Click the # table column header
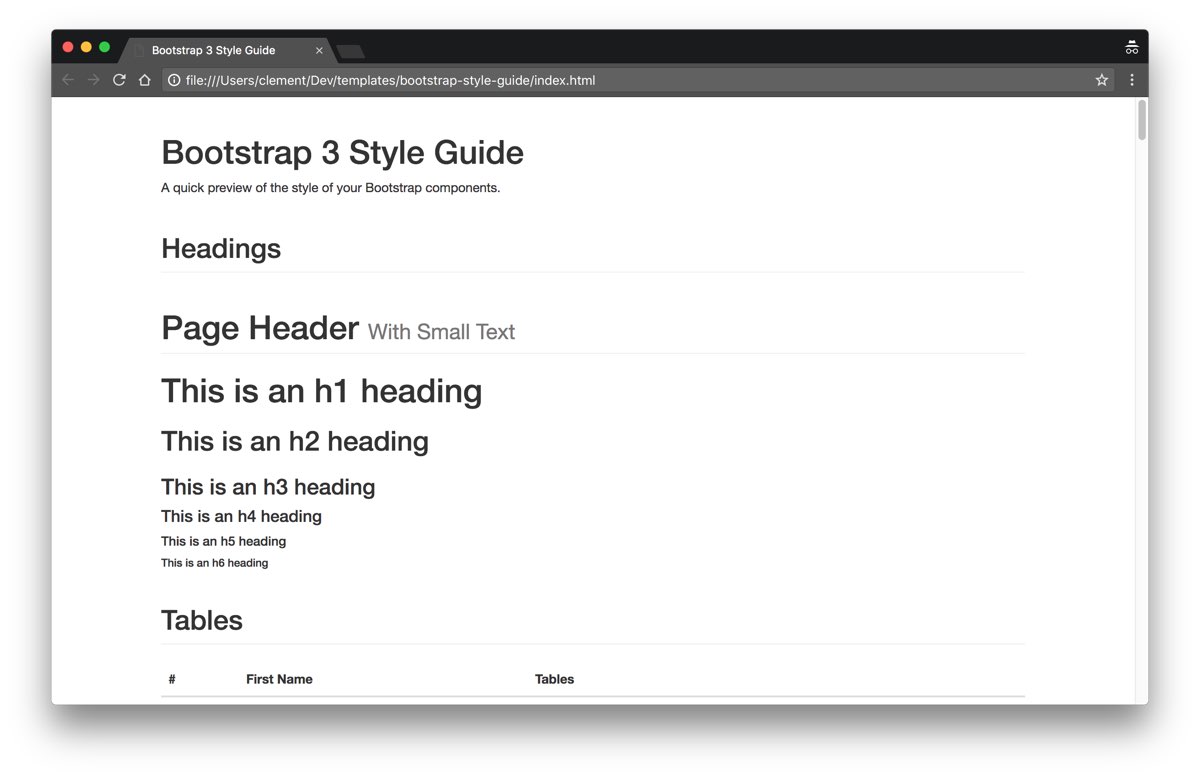This screenshot has width=1200, height=778. (171, 679)
